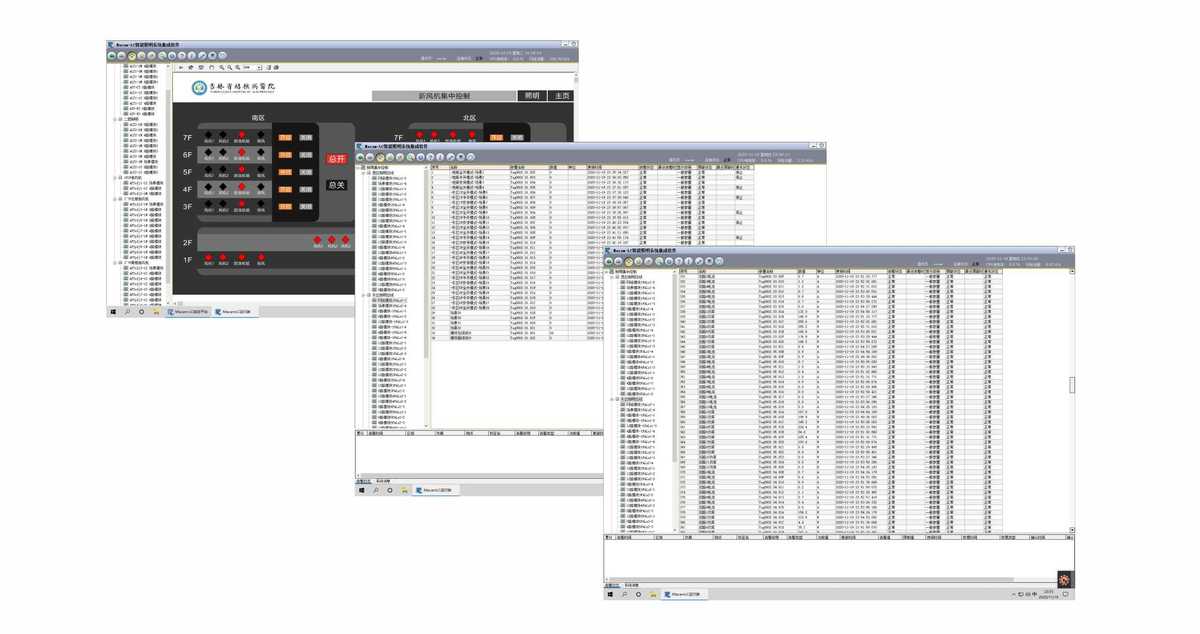Click the 总关 master-off button

[x=336, y=185]
